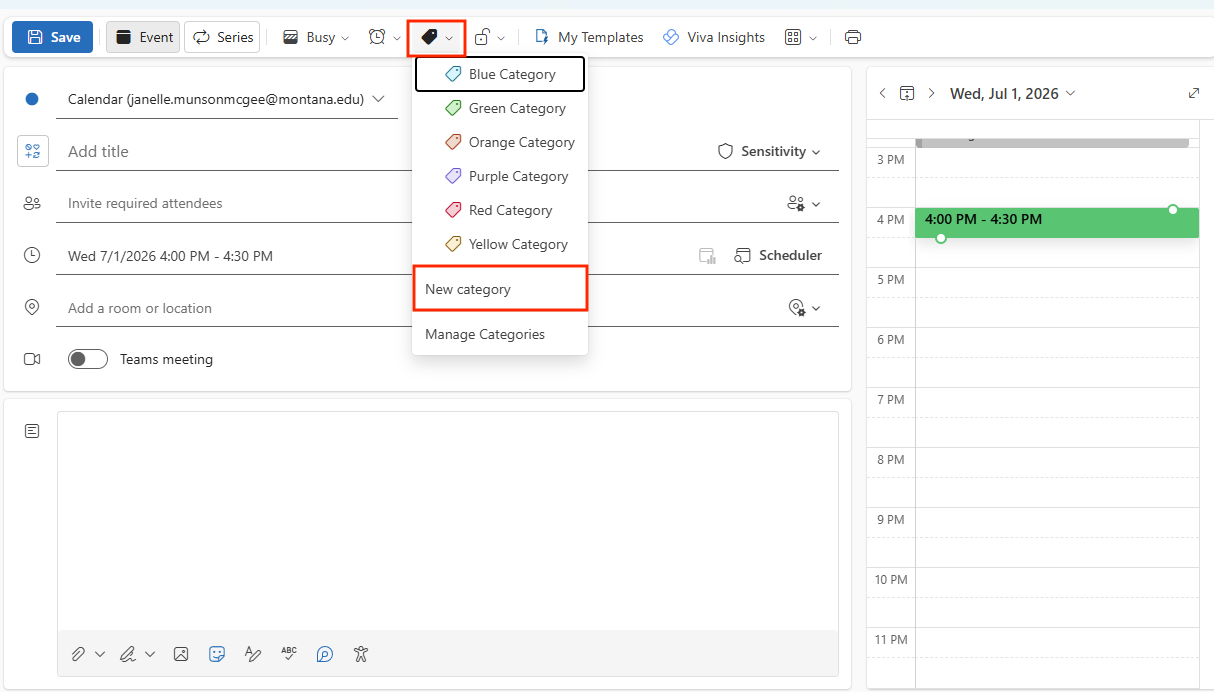Open Viva Insights
This screenshot has width=1214, height=692.
714,37
